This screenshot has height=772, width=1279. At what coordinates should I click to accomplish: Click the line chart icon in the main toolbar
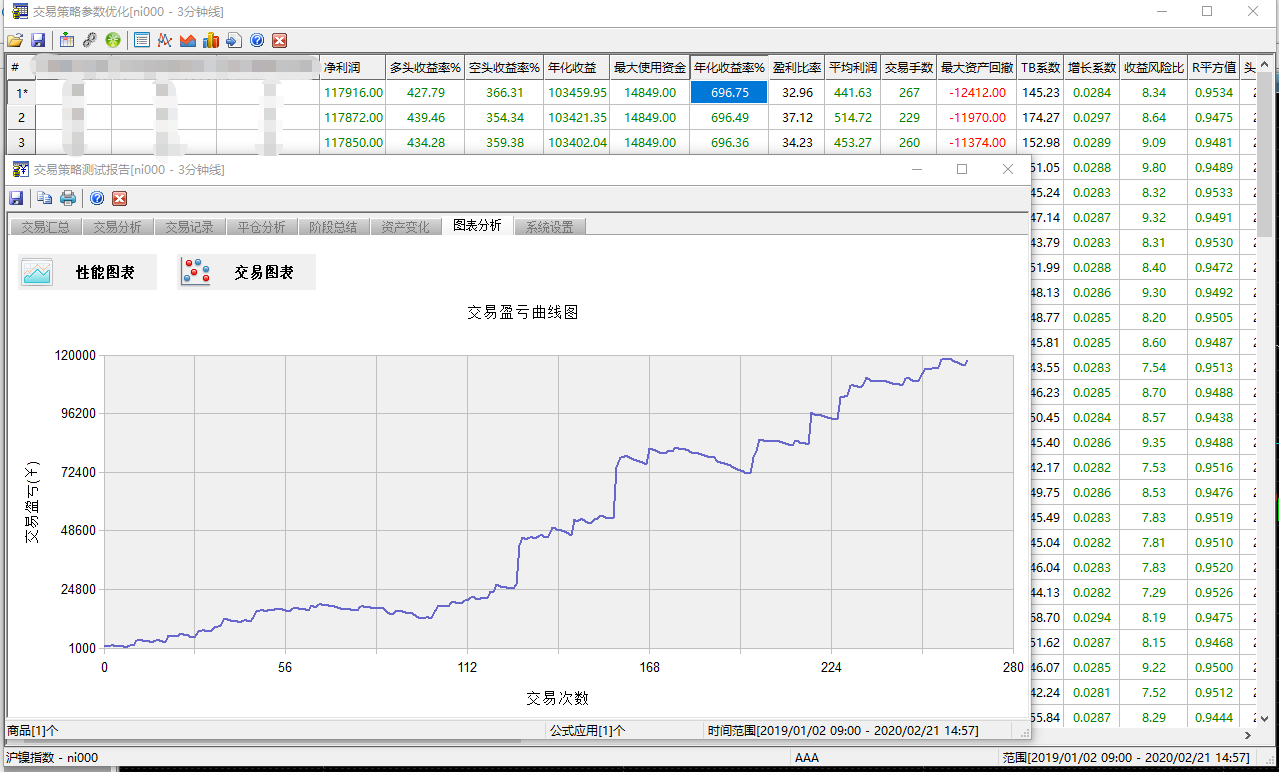pos(164,40)
